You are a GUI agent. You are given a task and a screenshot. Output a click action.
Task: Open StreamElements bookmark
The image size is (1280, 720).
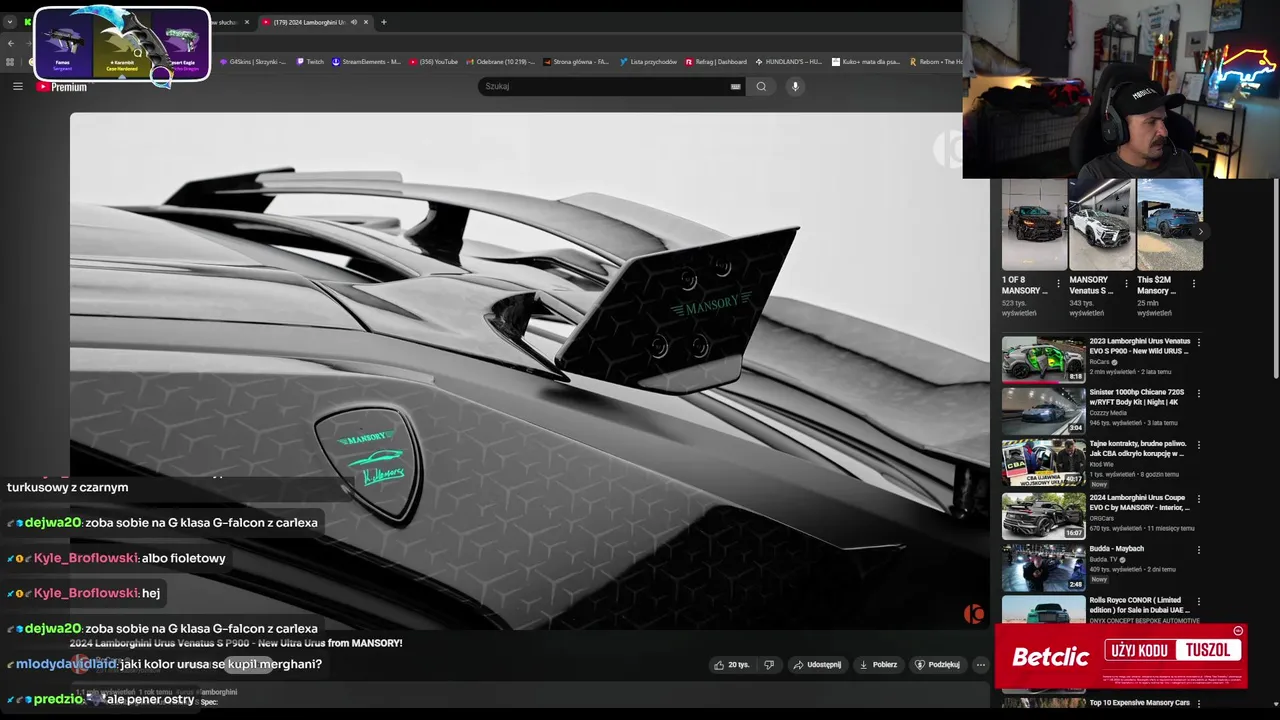(x=366, y=62)
